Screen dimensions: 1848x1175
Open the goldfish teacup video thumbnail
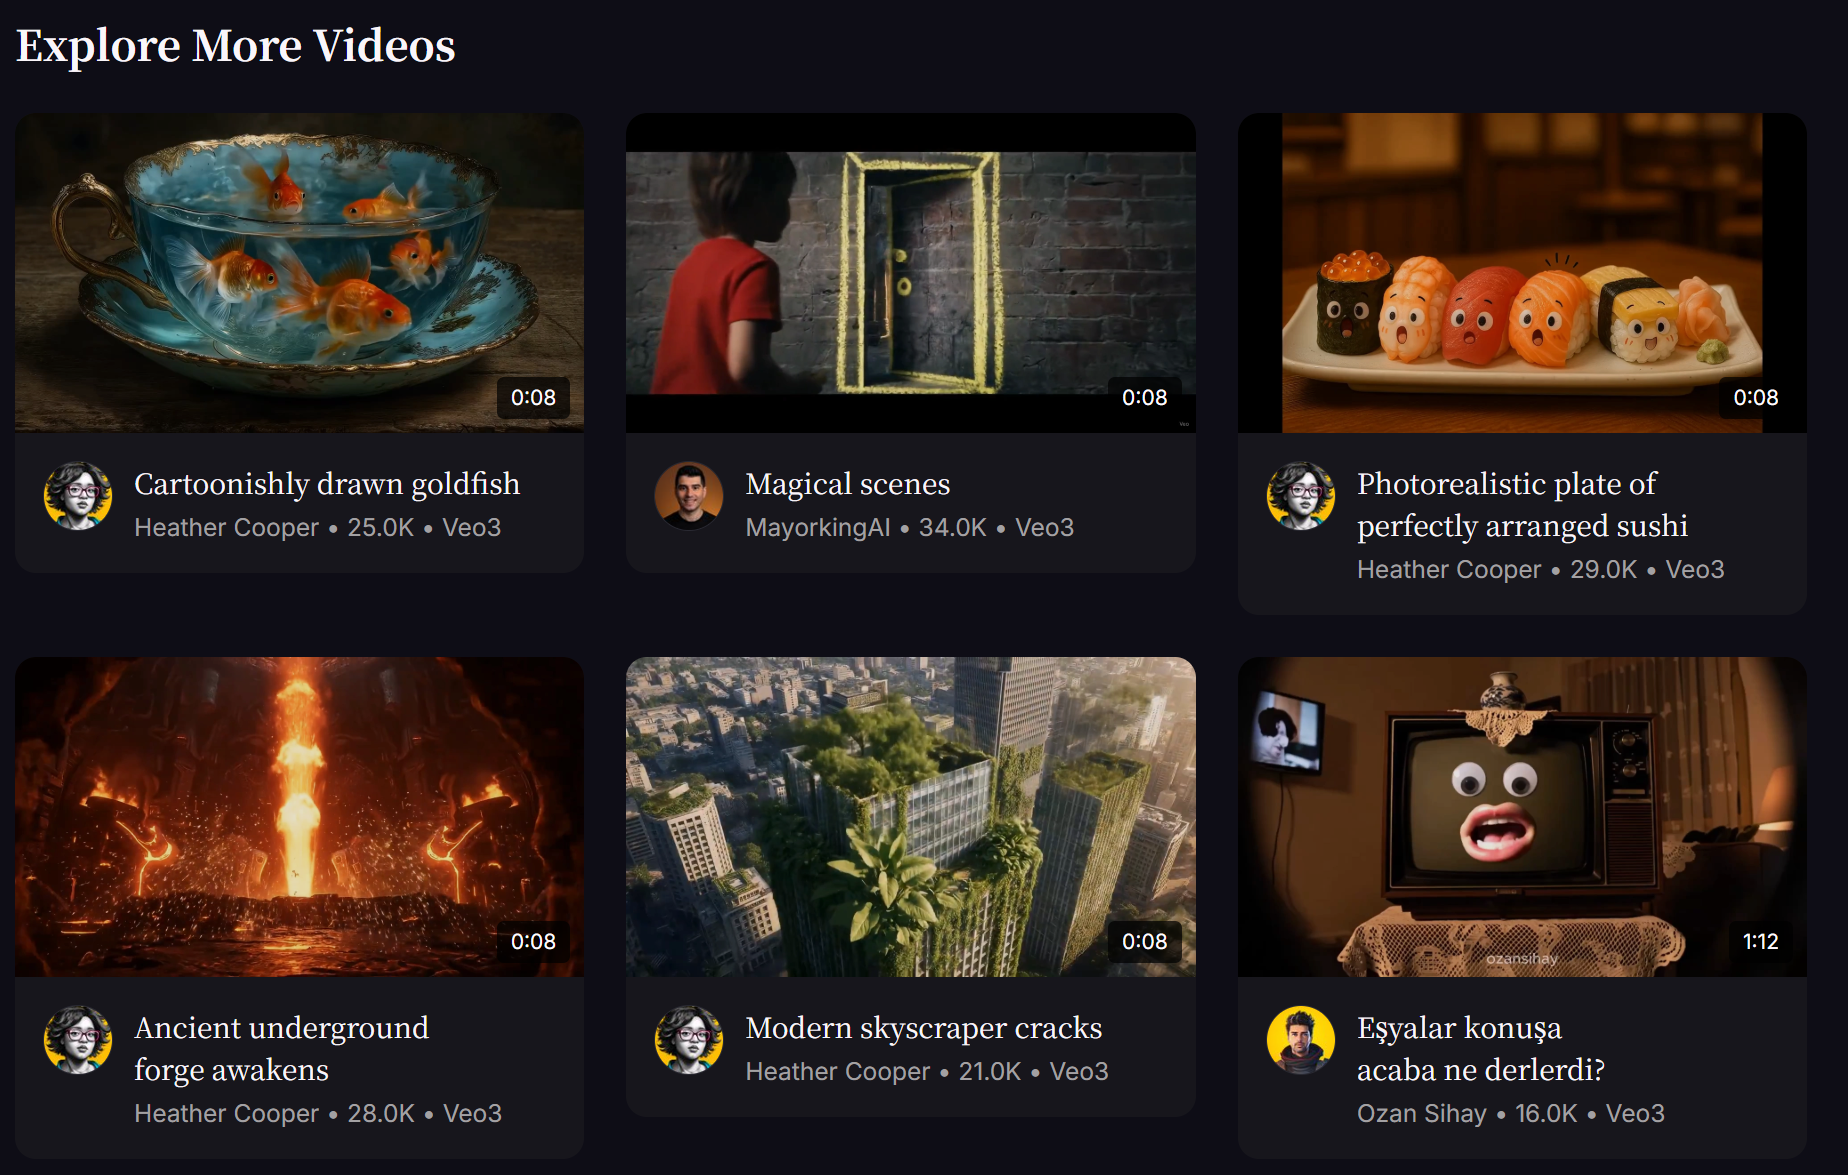299,273
